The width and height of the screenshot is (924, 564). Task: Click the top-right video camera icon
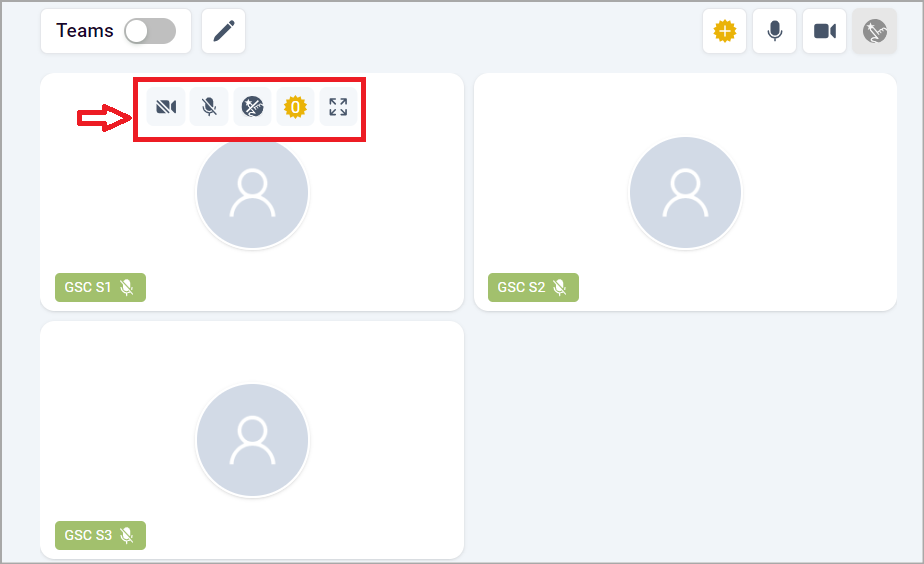pyautogui.click(x=824, y=31)
